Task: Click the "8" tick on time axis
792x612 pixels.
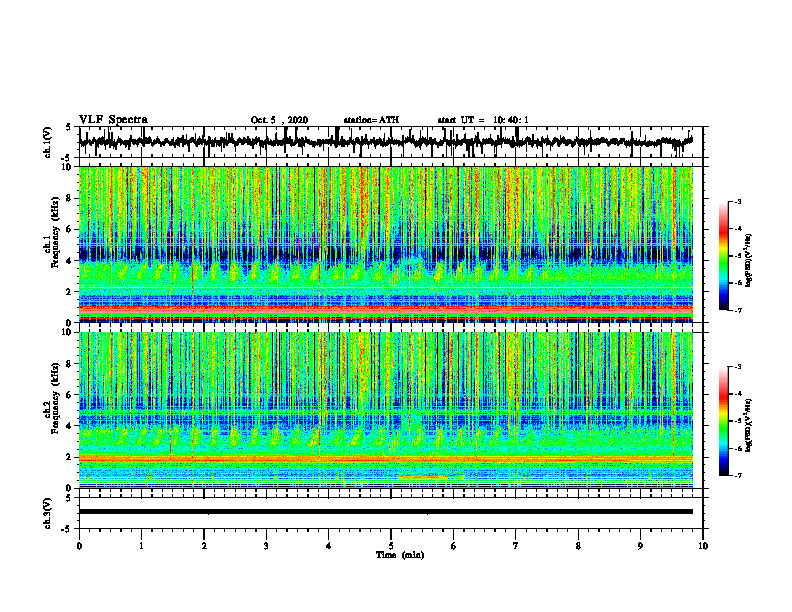Action: point(578,546)
